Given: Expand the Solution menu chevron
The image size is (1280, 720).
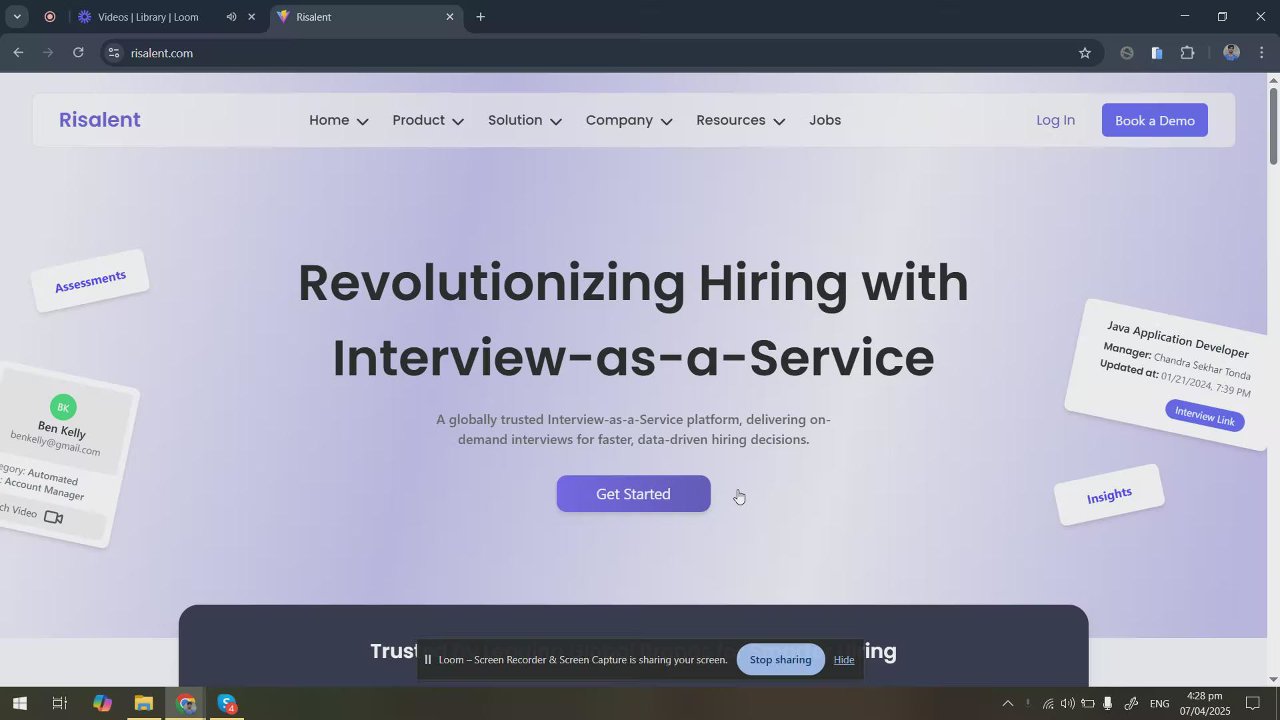Looking at the screenshot, I should pyautogui.click(x=556, y=121).
